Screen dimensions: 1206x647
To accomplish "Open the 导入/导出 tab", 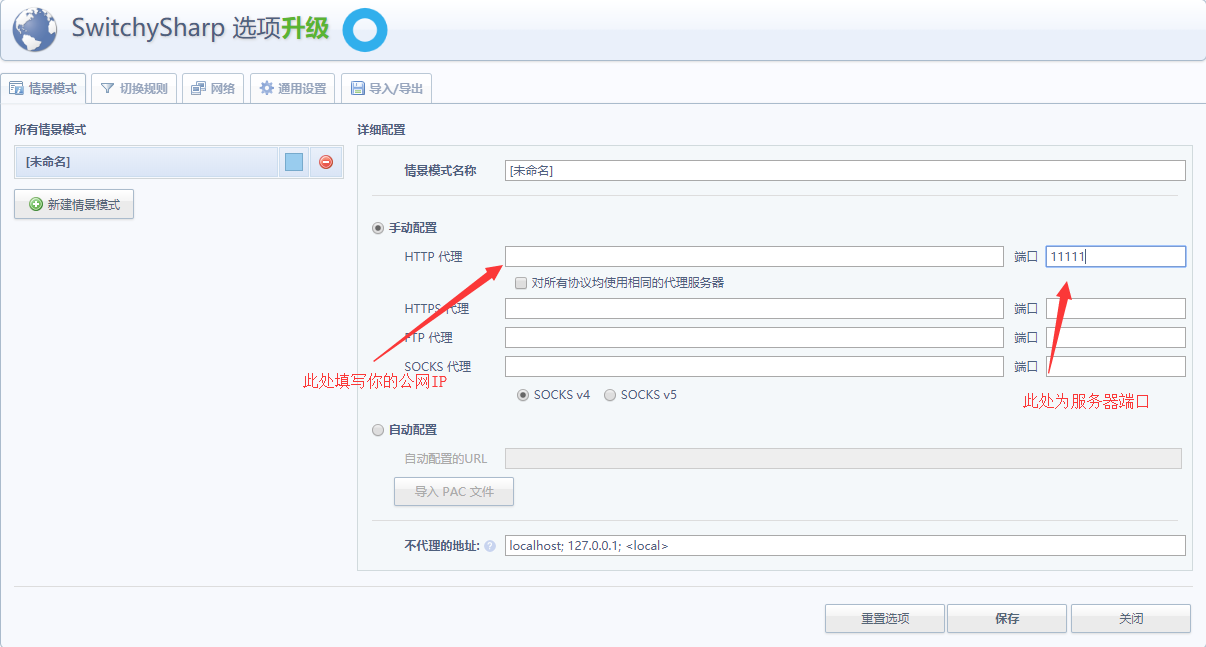I will [x=387, y=88].
